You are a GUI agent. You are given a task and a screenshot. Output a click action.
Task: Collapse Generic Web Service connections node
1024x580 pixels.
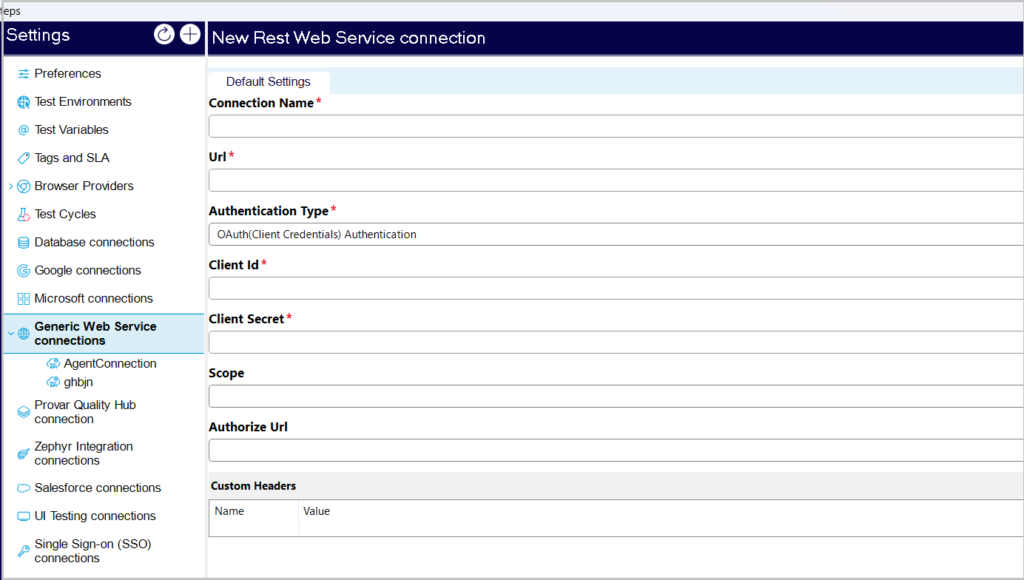[x=10, y=334]
